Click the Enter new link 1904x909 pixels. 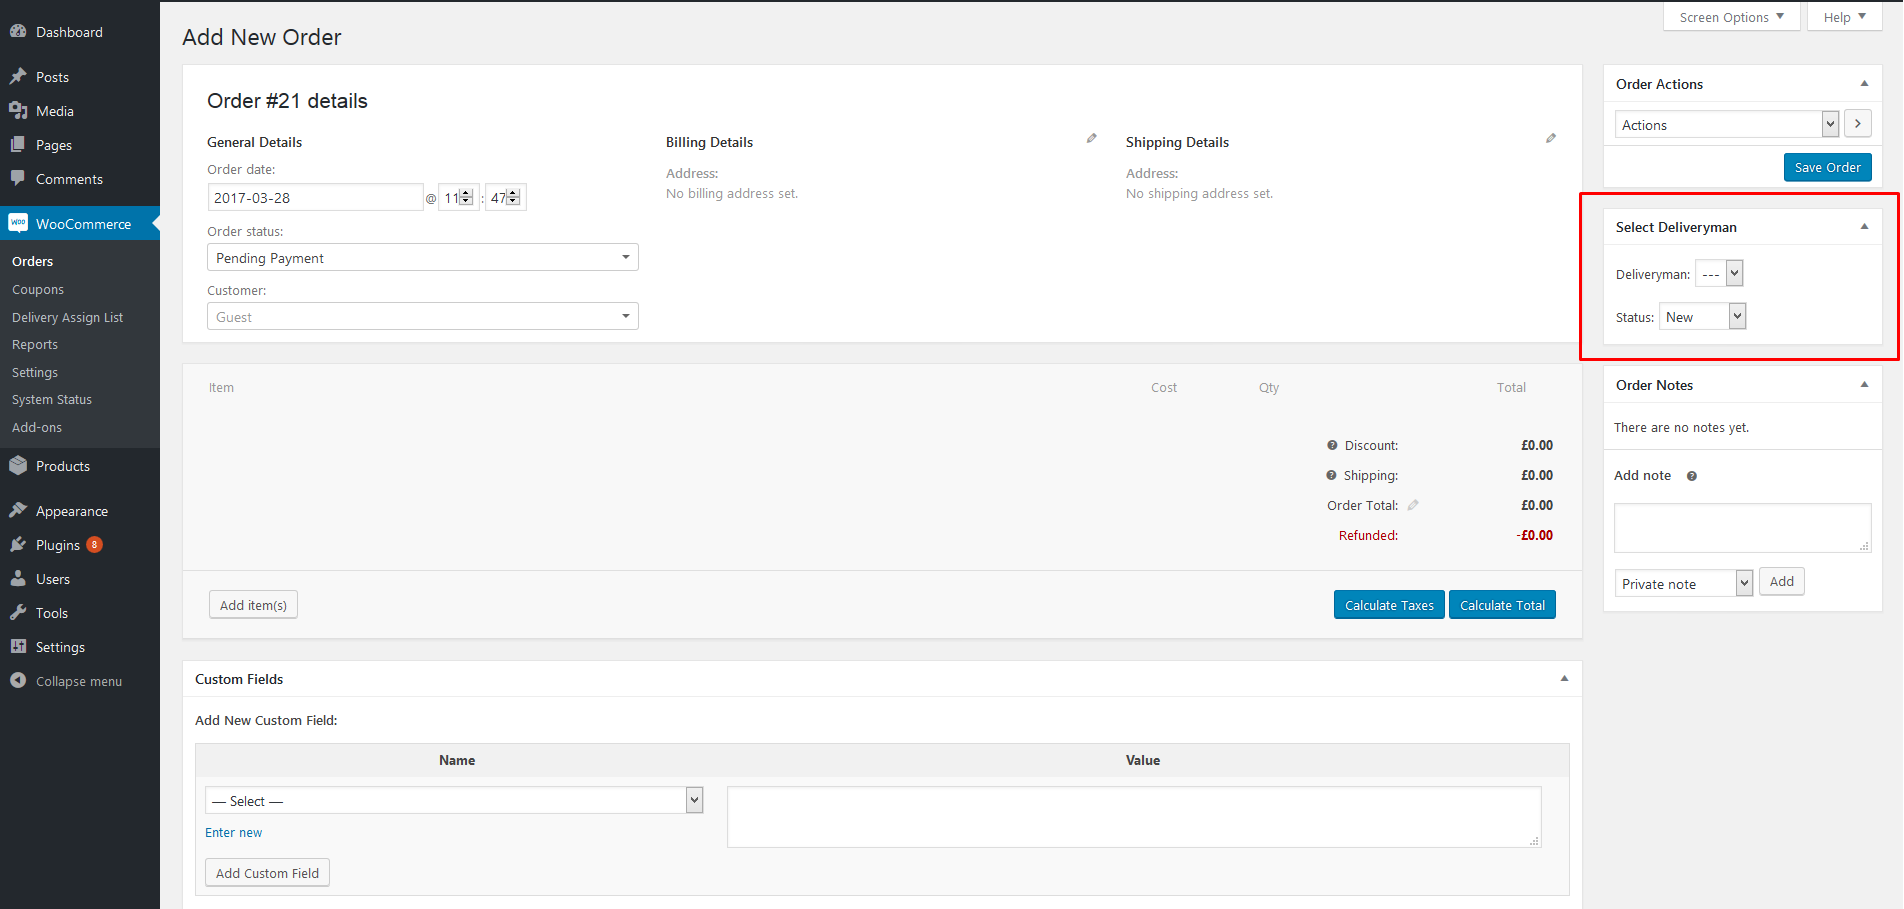pyautogui.click(x=233, y=832)
